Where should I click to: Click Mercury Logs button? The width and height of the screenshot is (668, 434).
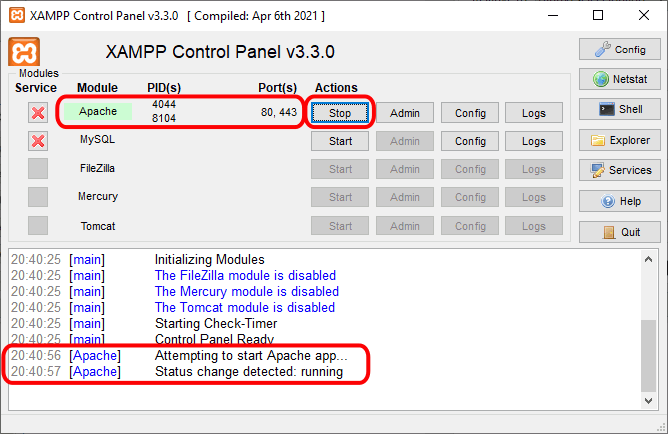pyautogui.click(x=534, y=197)
